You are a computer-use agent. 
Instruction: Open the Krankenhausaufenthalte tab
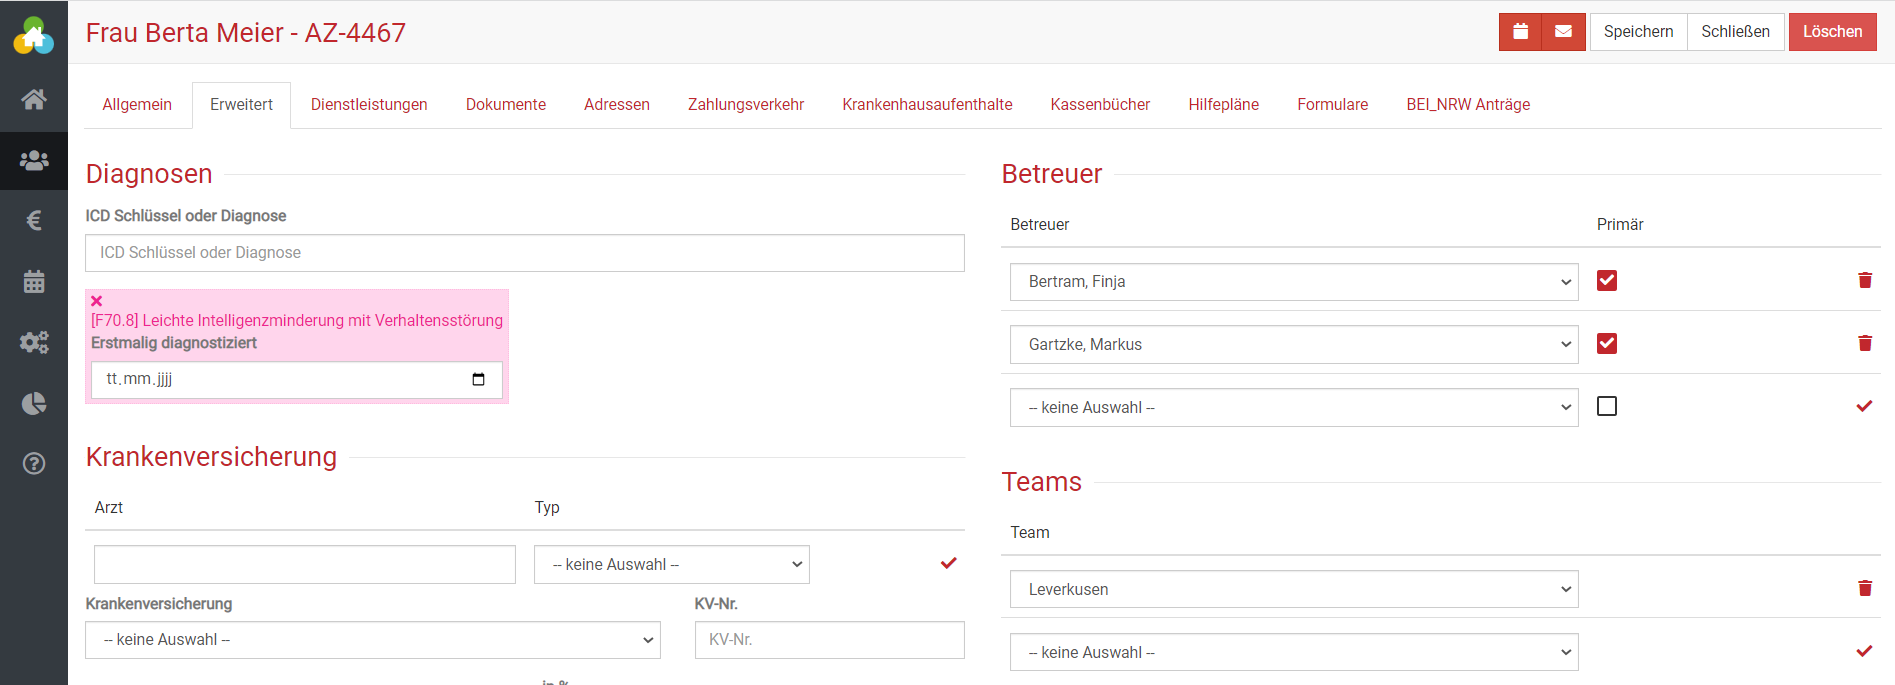pyautogui.click(x=927, y=105)
